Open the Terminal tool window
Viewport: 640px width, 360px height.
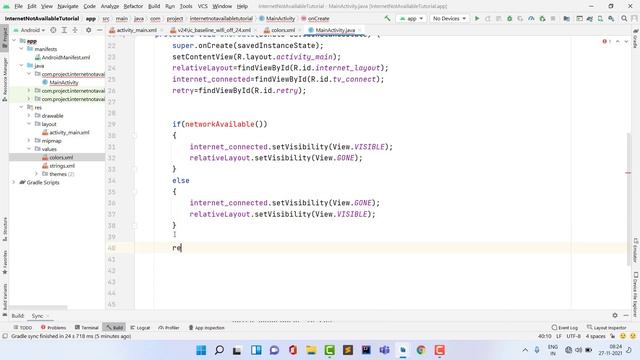pyautogui.click(x=87, y=327)
